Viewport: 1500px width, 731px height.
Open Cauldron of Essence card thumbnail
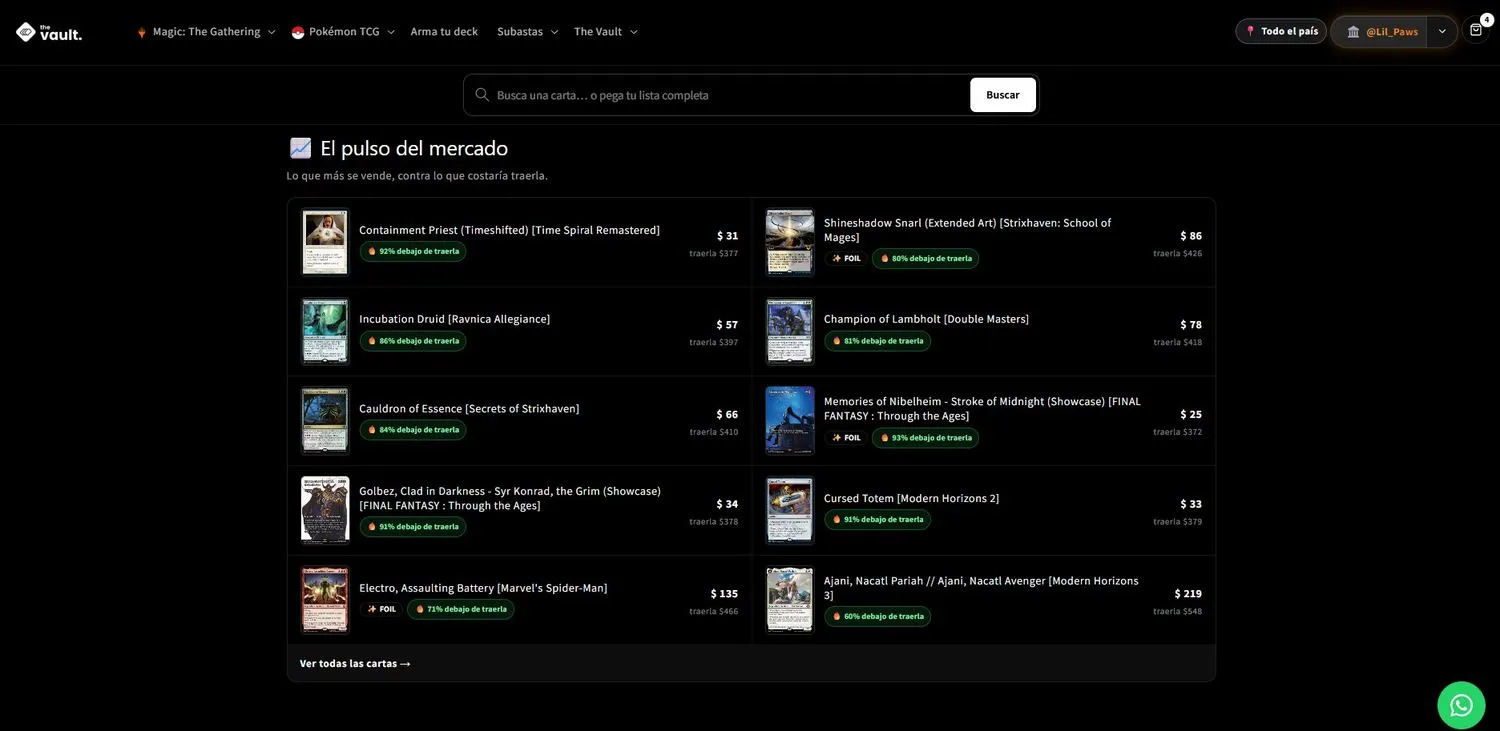point(325,421)
